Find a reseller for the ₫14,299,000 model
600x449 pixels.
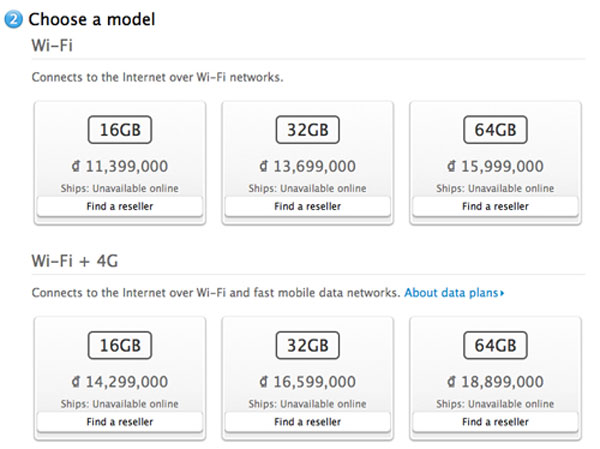(x=119, y=421)
